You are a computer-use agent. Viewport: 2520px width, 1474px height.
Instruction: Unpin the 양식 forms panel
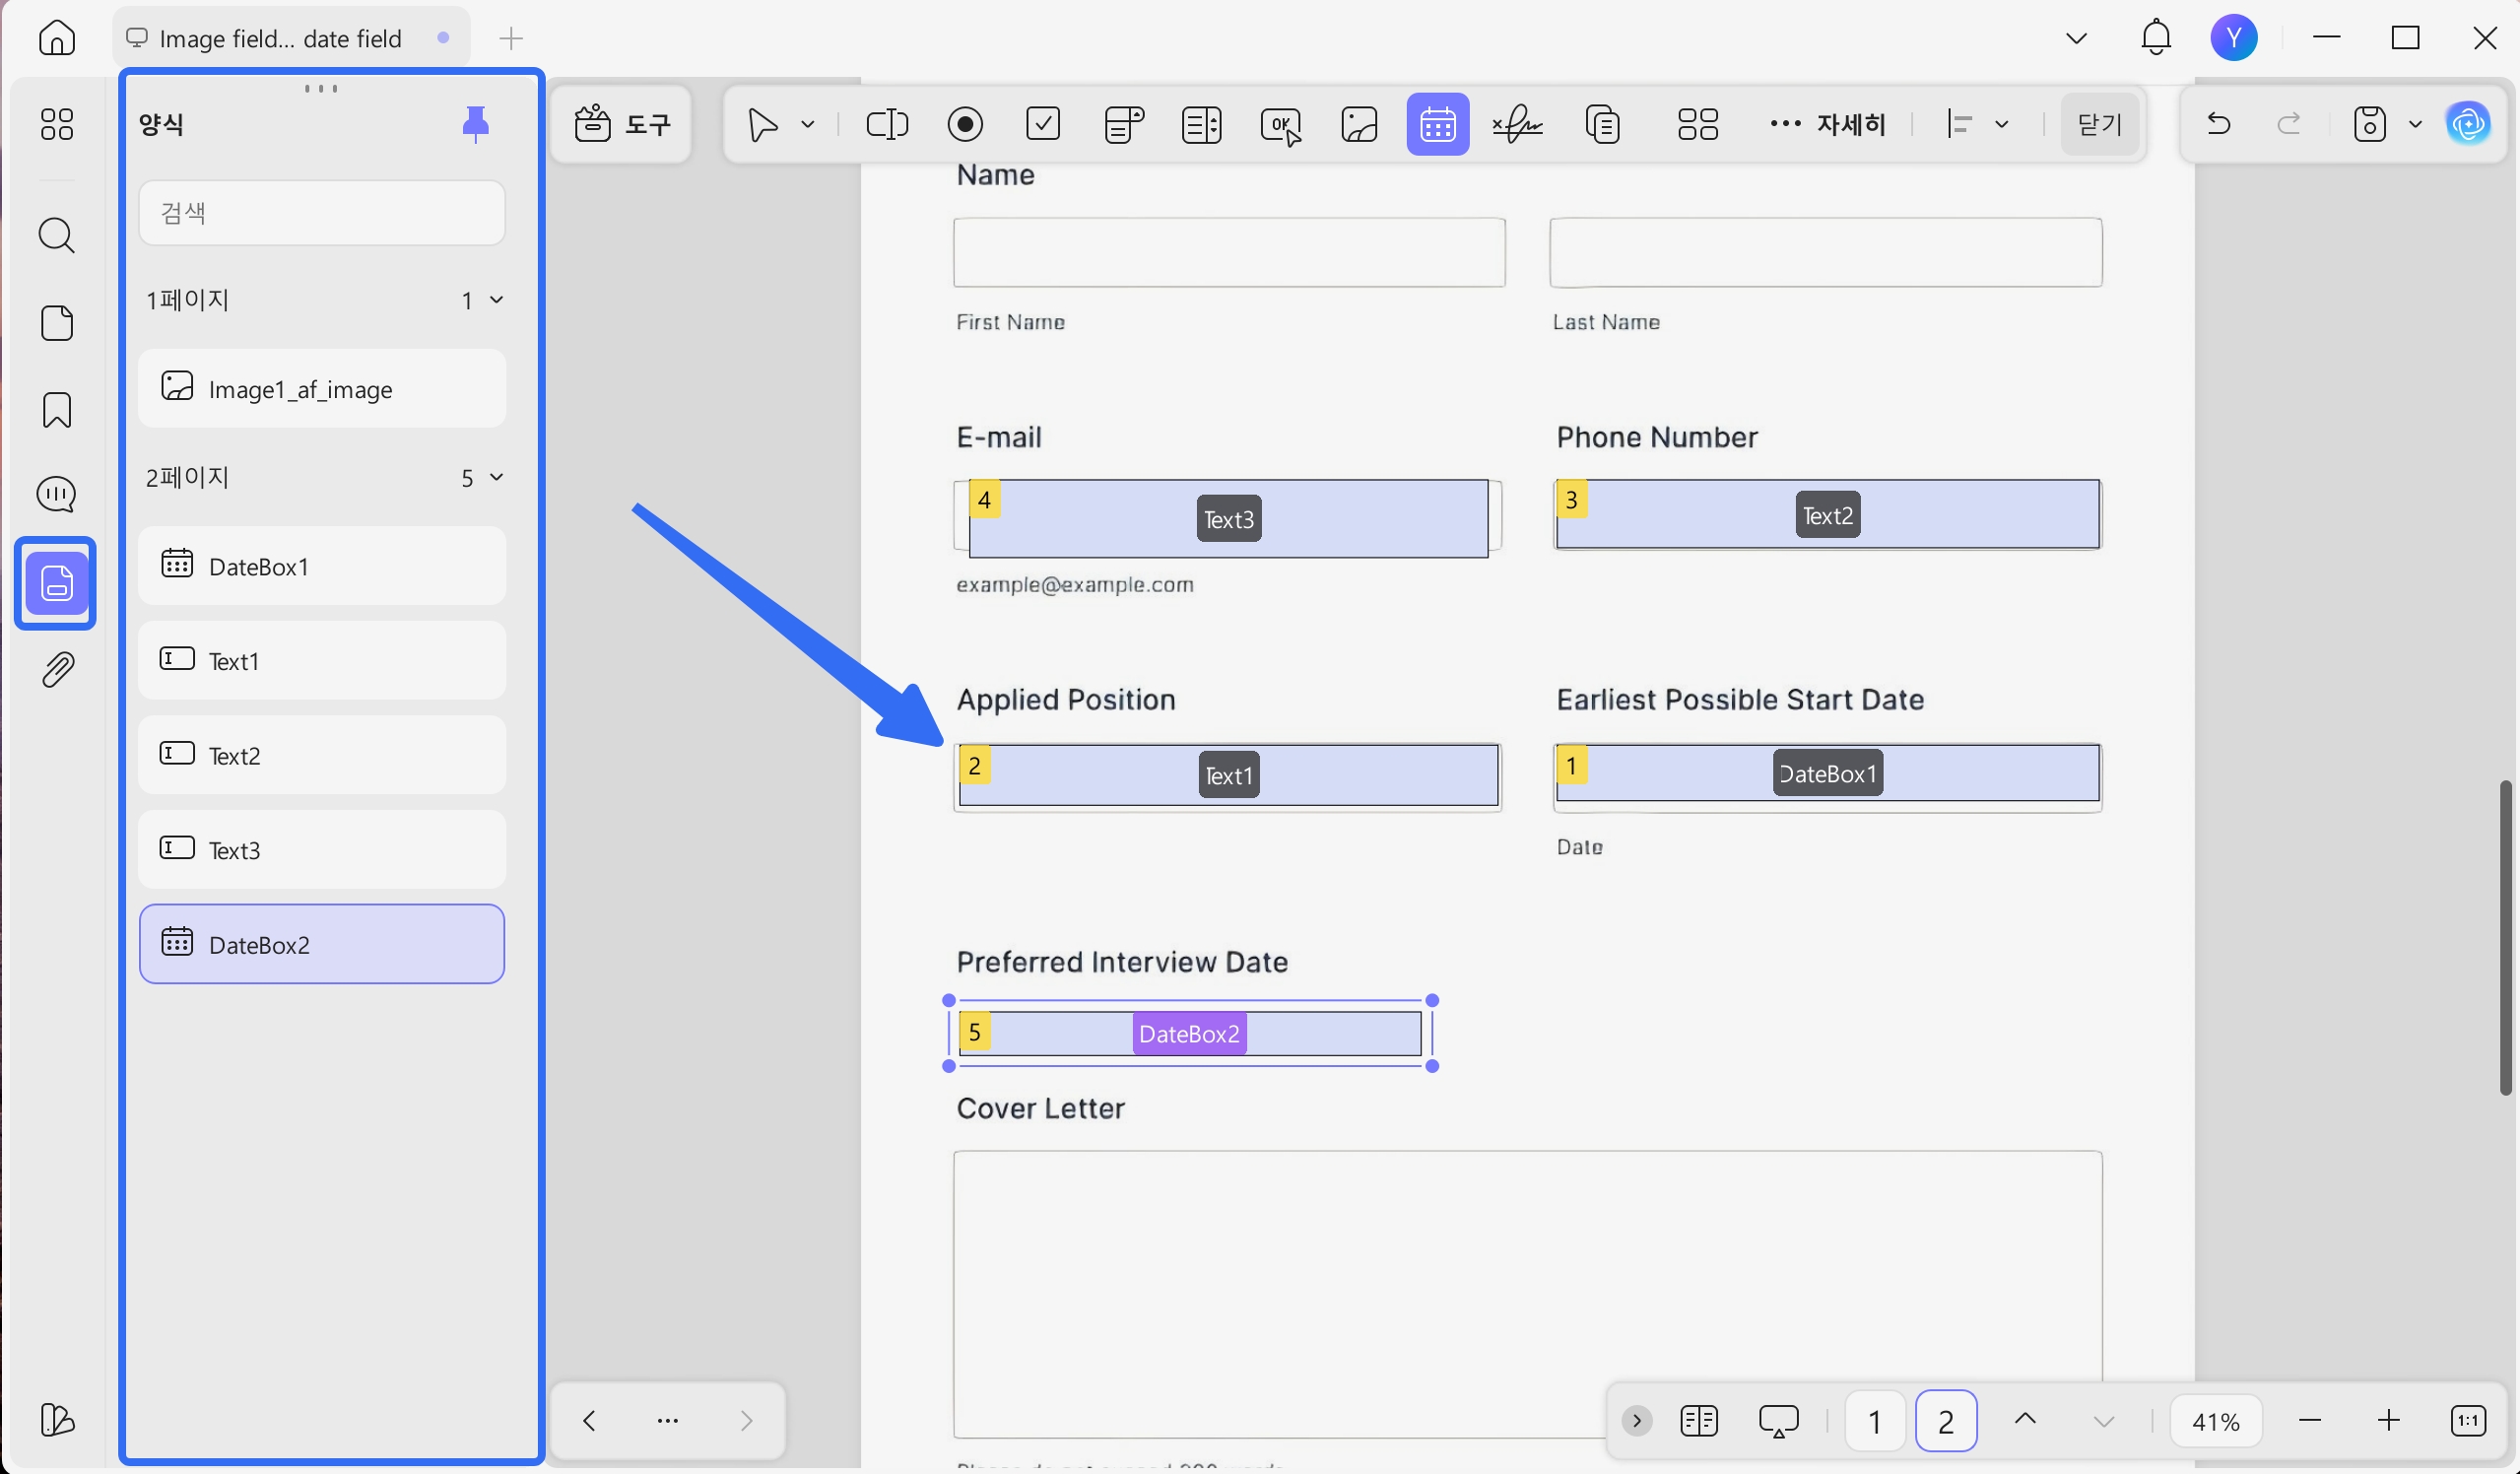476,122
